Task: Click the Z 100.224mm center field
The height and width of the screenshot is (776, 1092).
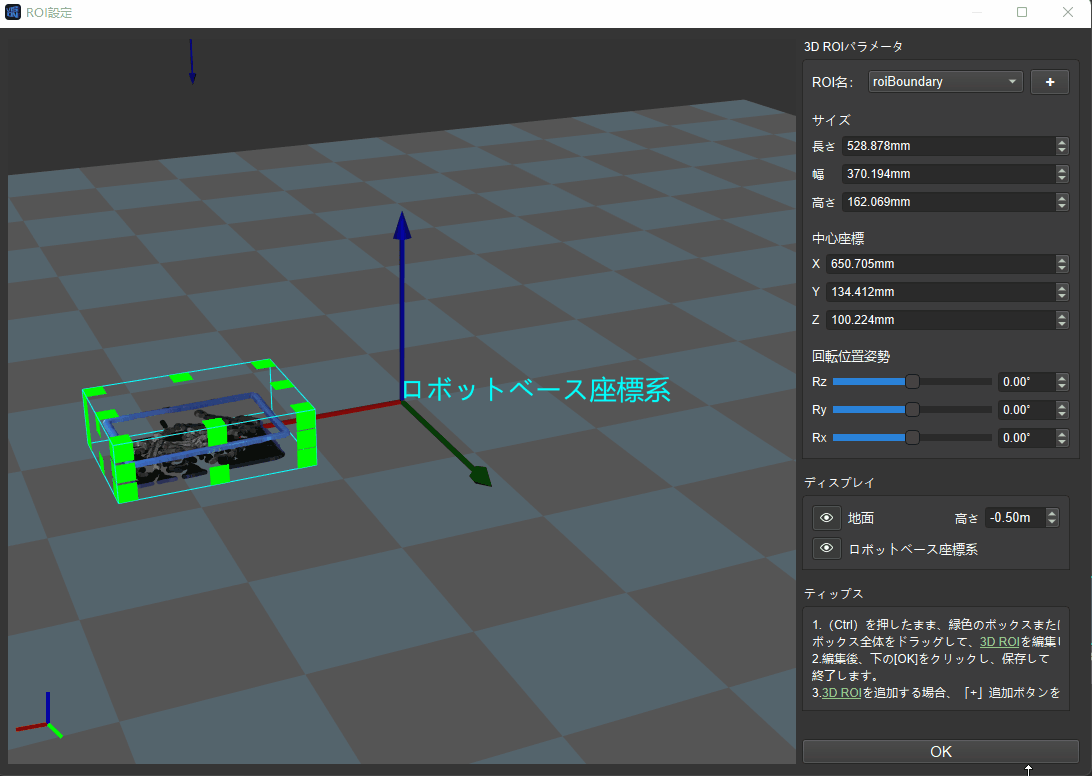Action: click(940, 319)
